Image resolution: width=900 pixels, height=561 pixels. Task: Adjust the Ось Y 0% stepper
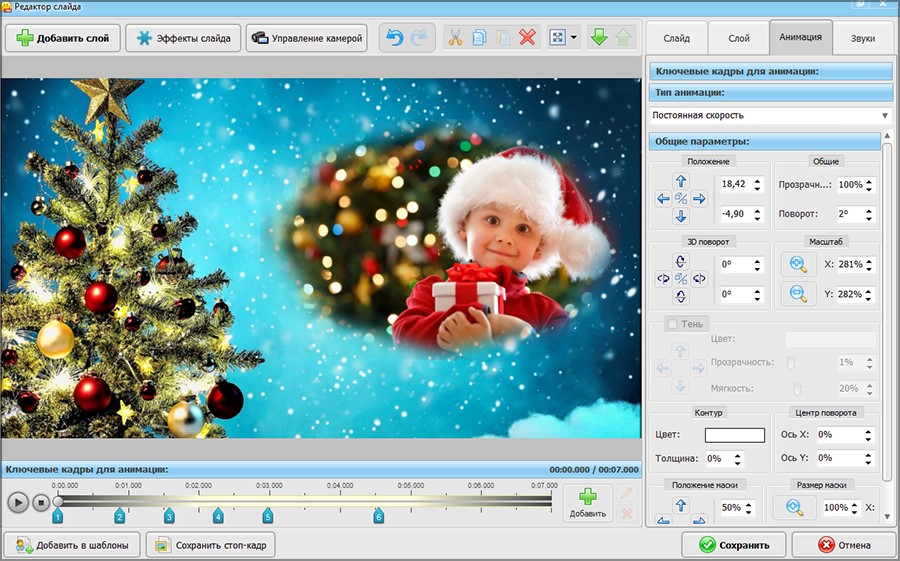coord(869,458)
